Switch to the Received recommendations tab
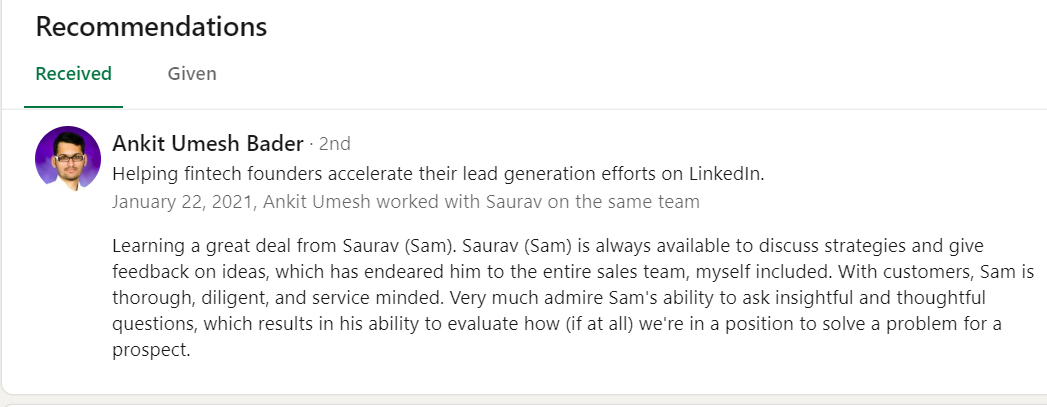 coord(73,74)
